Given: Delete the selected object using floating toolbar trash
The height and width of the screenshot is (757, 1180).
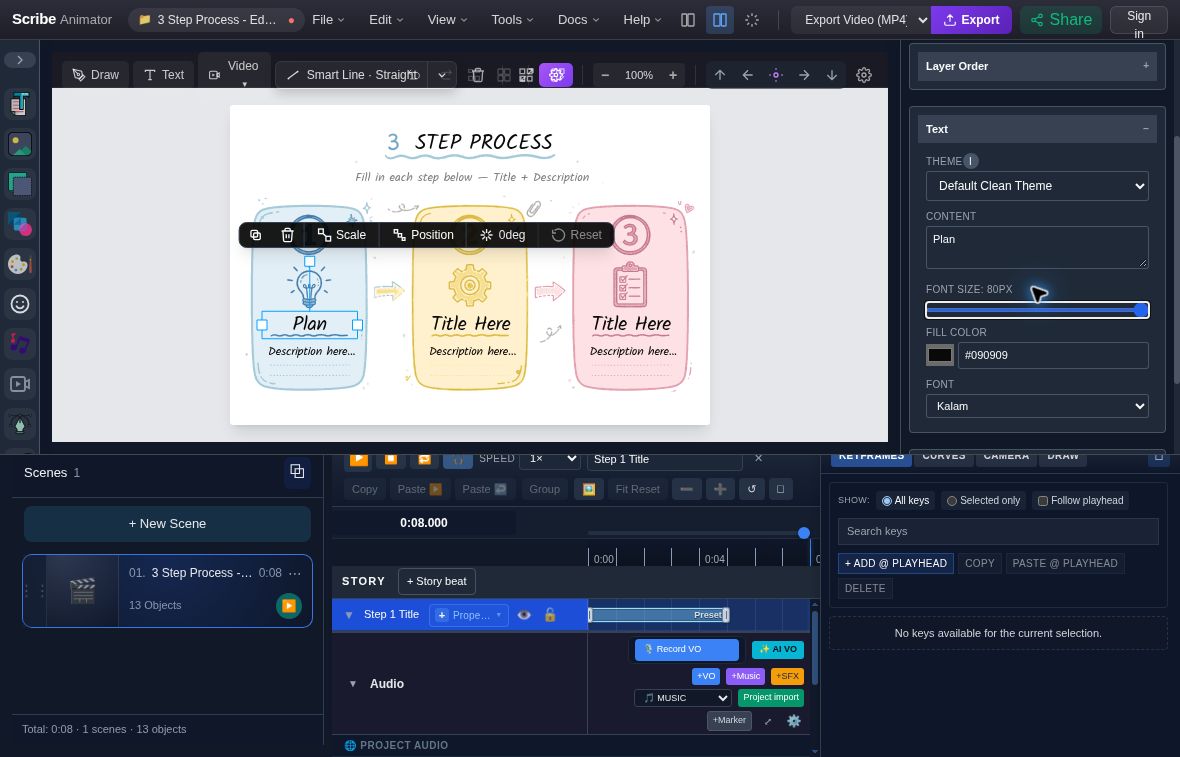Looking at the screenshot, I should [x=287, y=235].
